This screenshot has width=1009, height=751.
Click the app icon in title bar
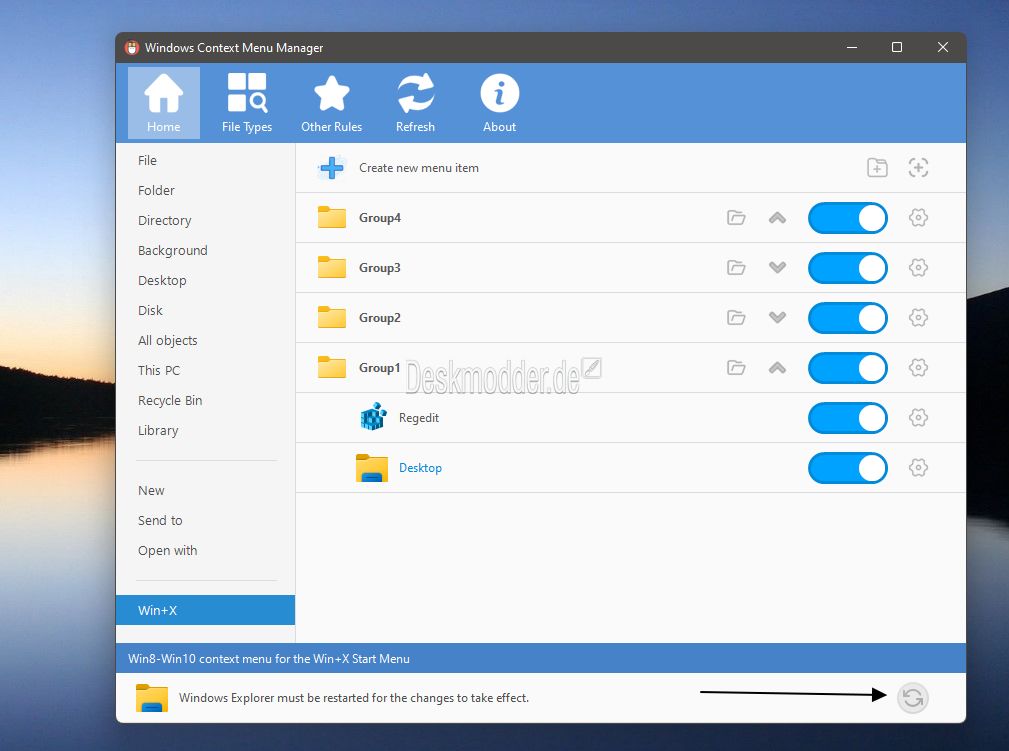(x=132, y=48)
